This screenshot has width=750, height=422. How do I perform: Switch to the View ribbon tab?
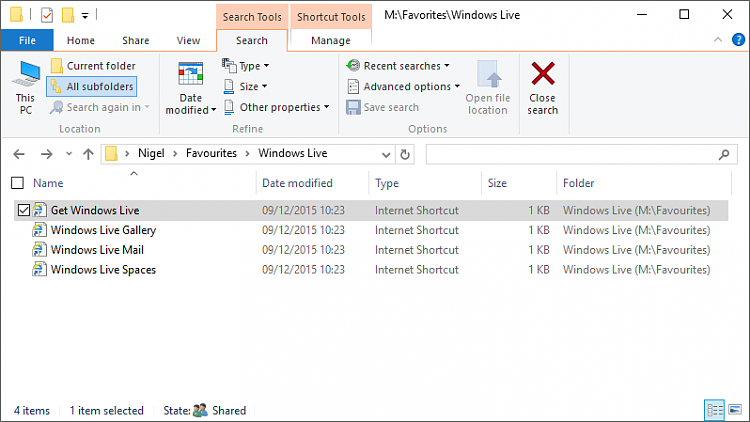point(188,41)
